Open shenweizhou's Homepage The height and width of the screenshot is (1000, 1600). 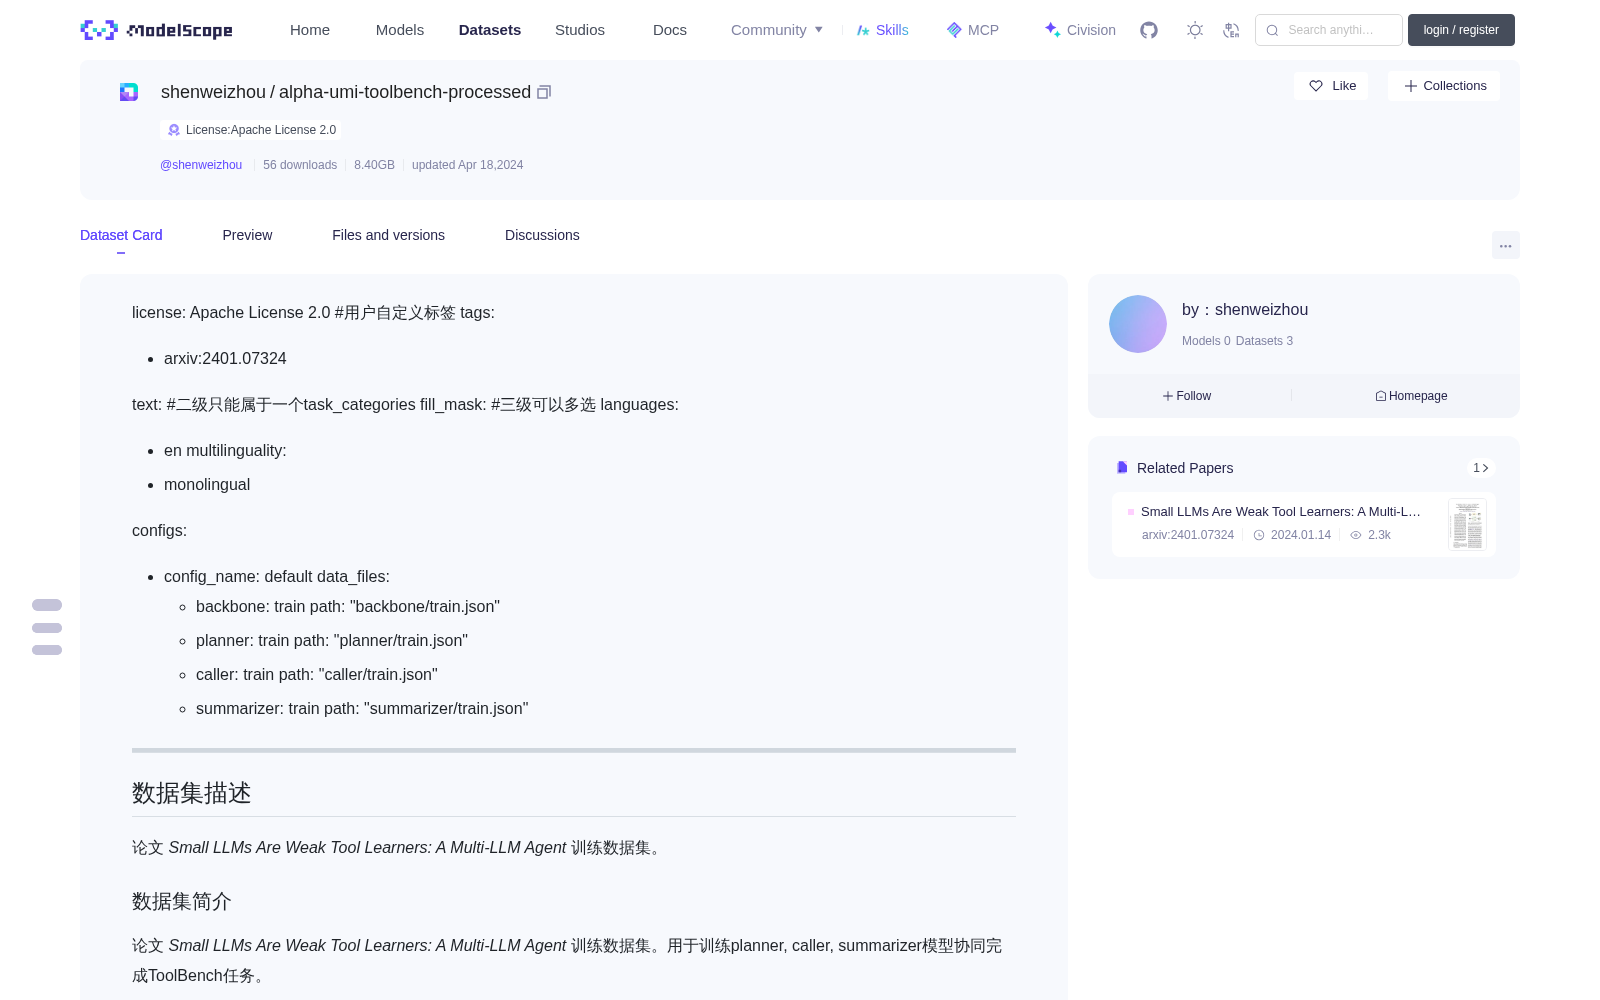pos(1411,396)
